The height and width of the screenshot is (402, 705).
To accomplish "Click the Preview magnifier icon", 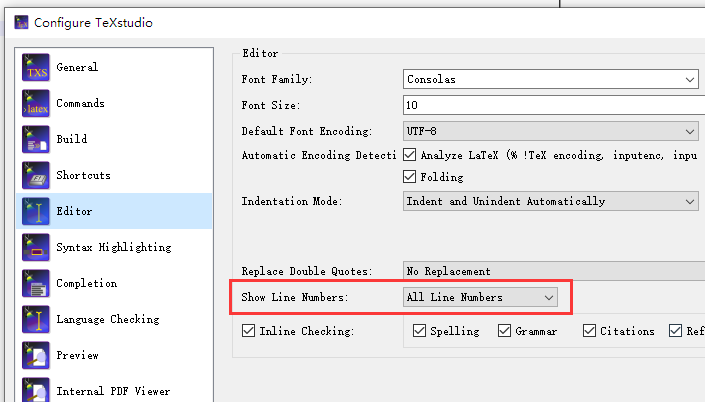I will coord(36,355).
